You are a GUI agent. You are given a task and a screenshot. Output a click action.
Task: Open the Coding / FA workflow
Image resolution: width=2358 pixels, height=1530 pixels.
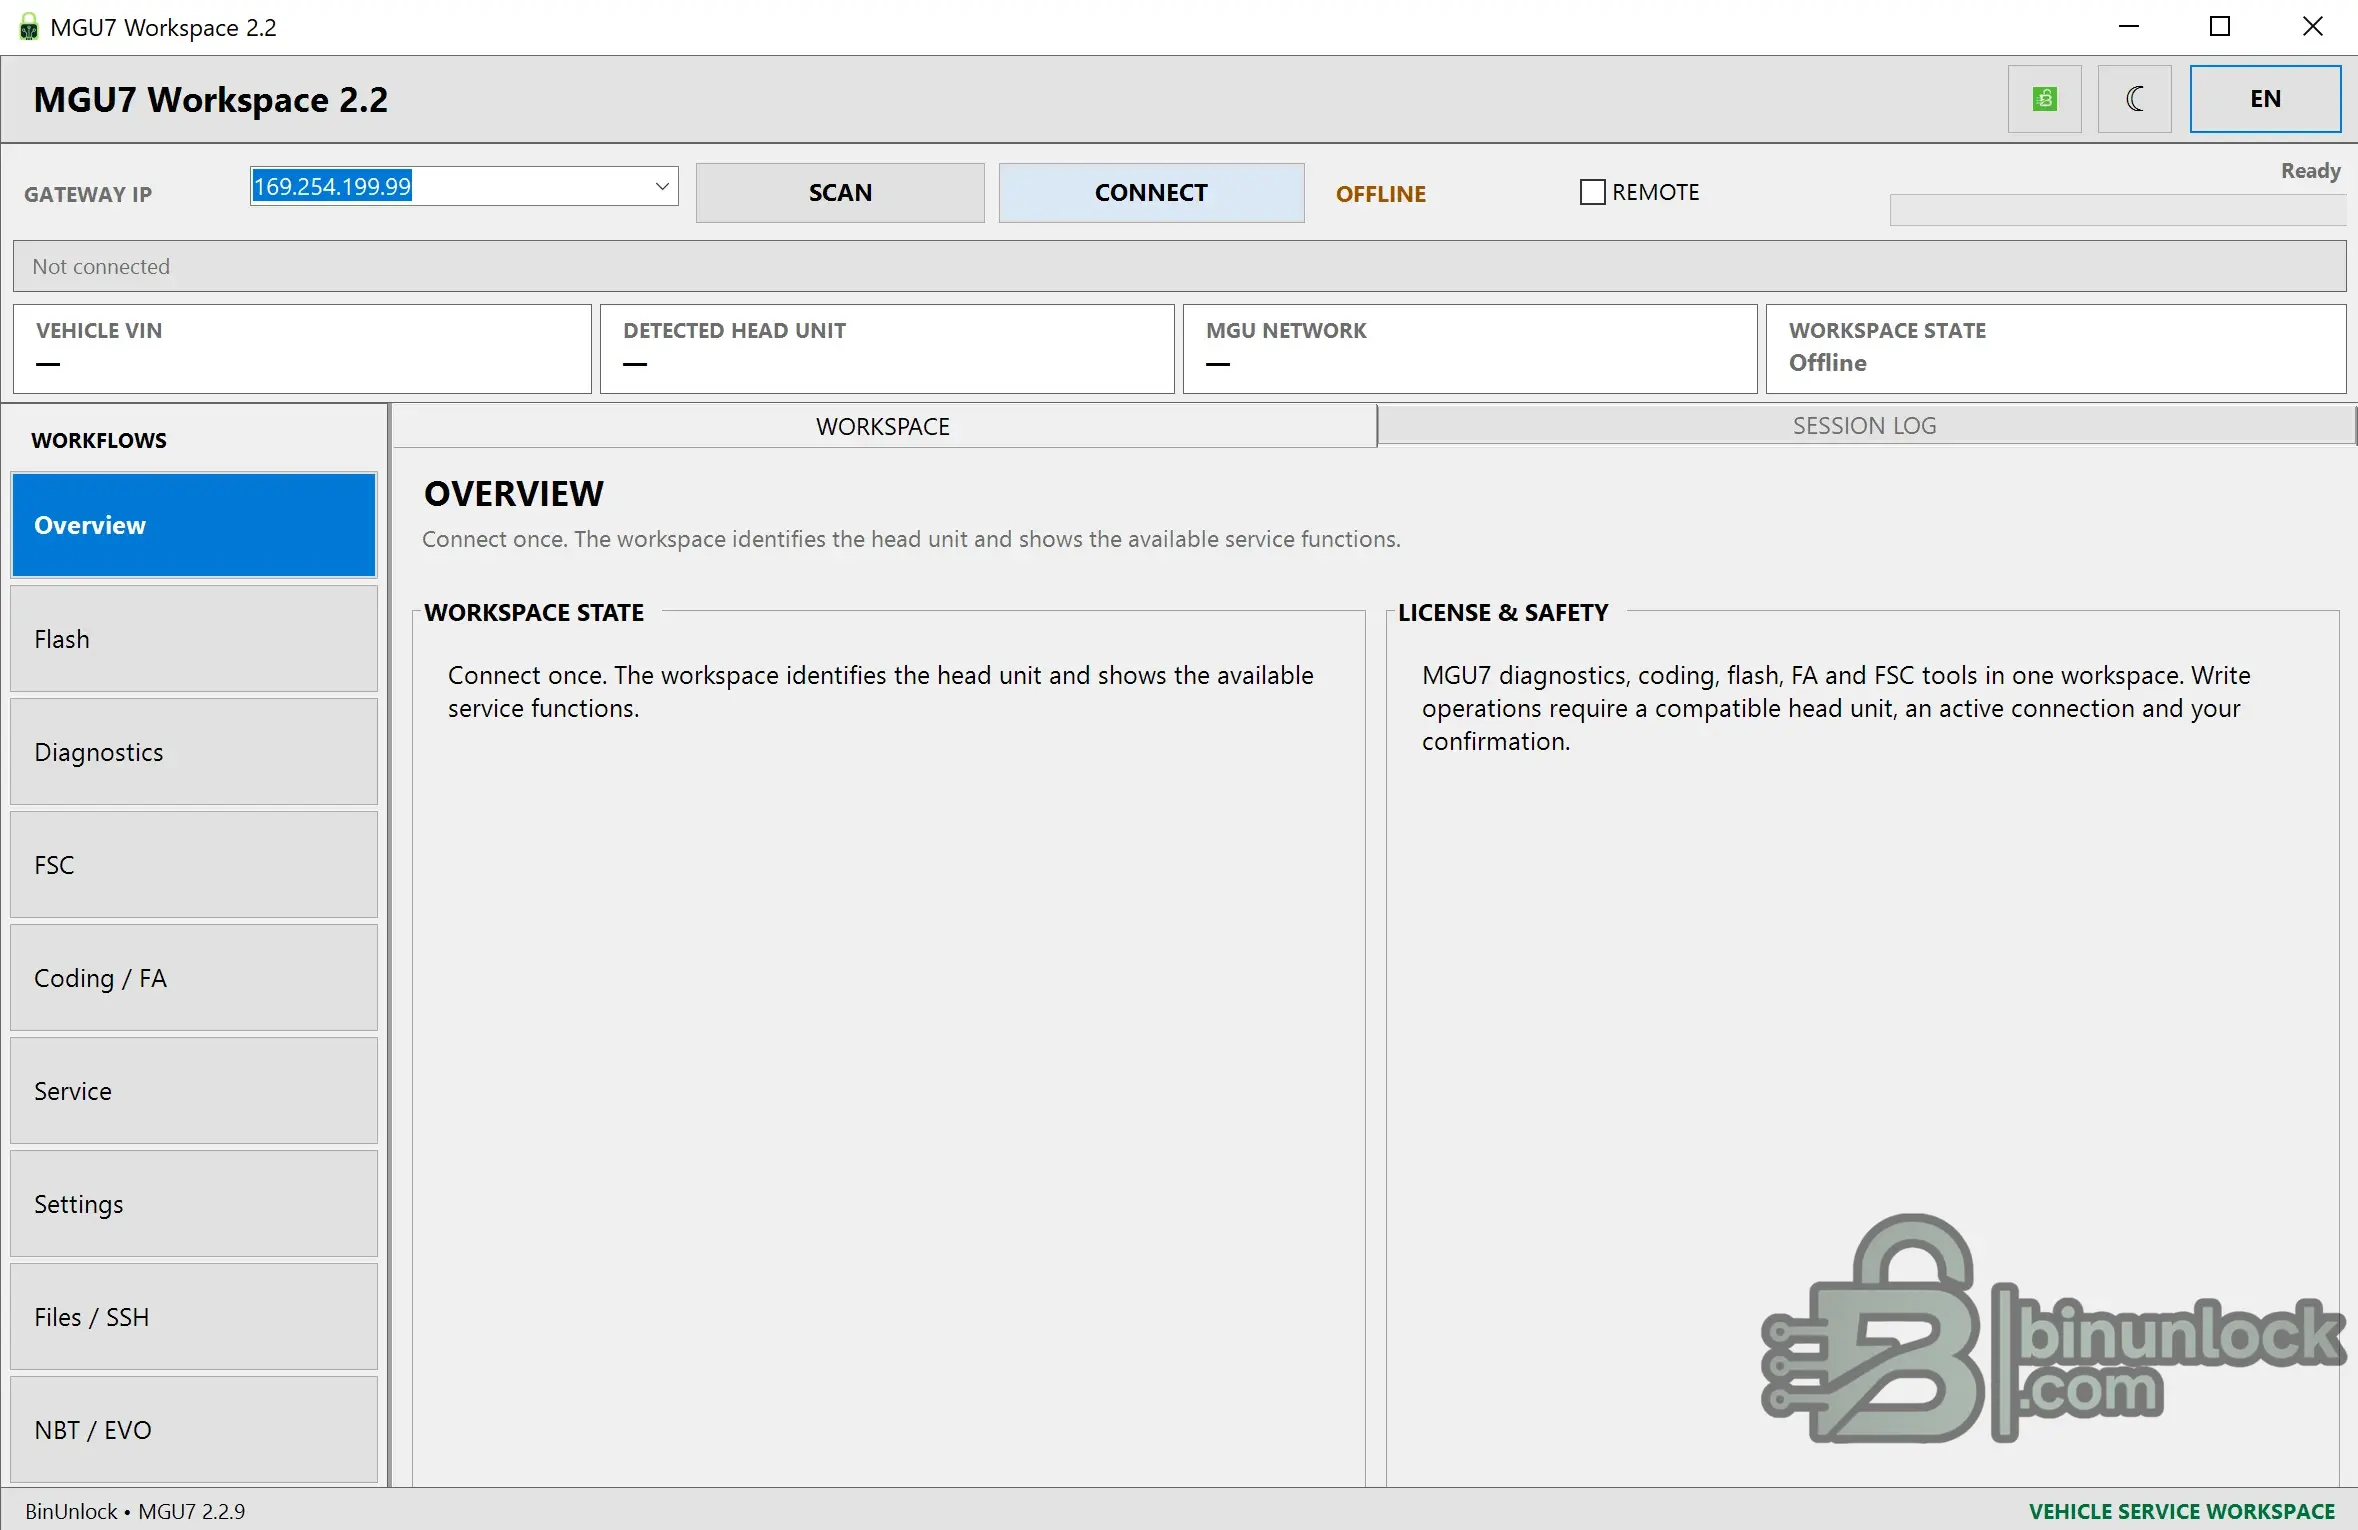(x=194, y=978)
